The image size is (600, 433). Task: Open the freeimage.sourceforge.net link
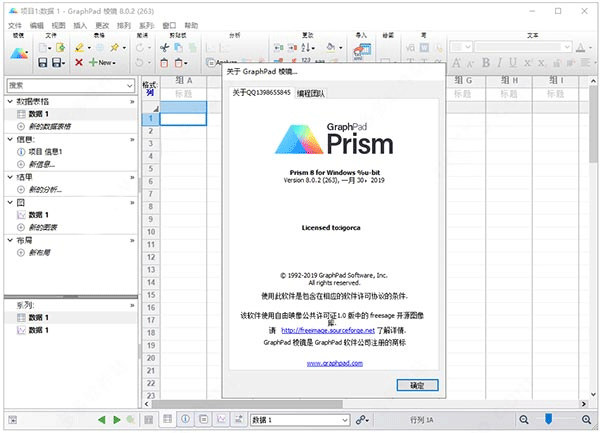[328, 330]
